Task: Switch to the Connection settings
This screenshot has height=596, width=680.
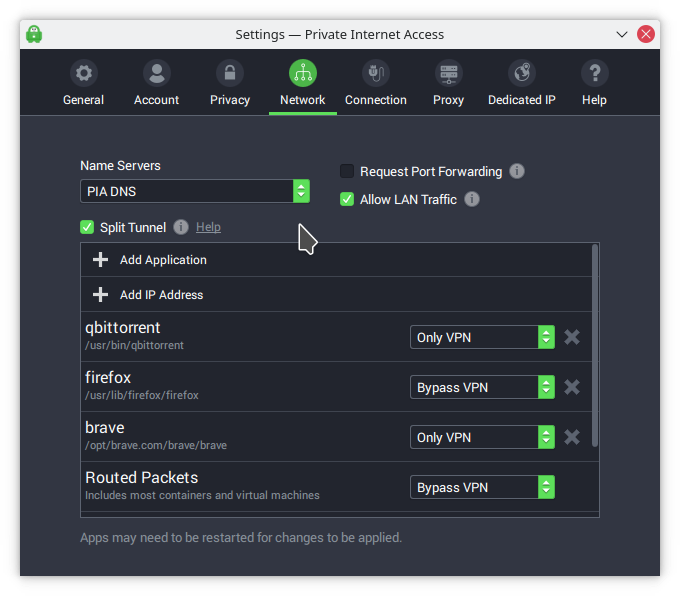Action: [376, 74]
